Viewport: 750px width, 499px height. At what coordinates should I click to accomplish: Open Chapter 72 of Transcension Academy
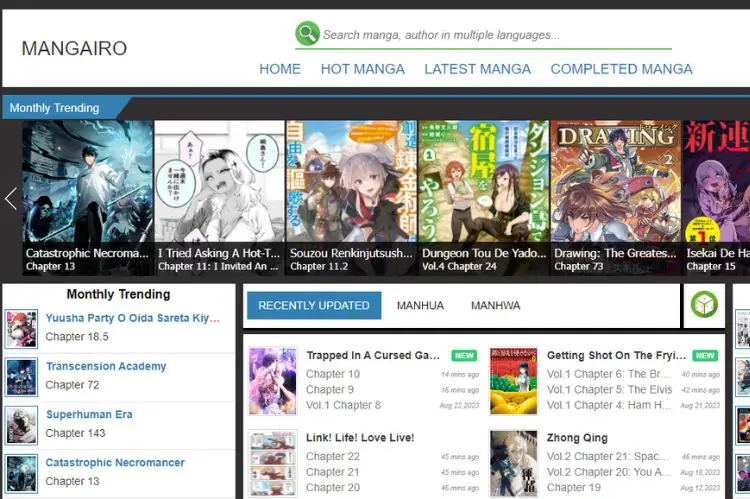click(72, 385)
